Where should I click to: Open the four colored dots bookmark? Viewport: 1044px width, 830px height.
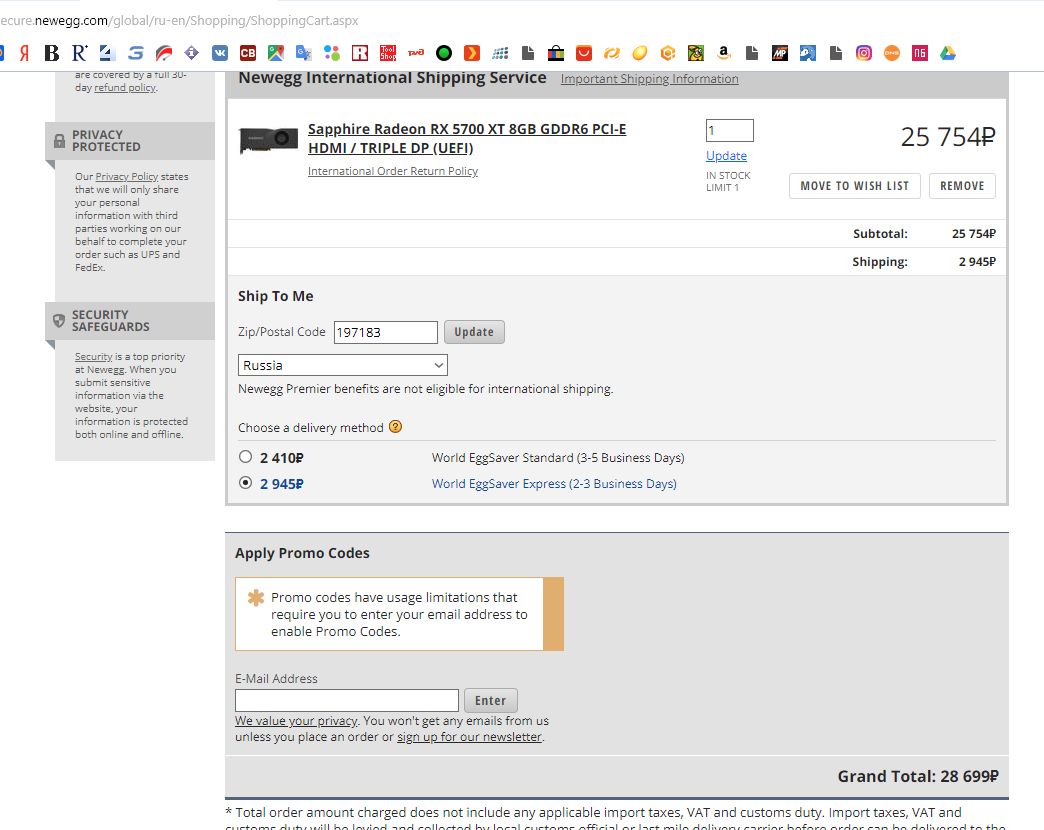(x=332, y=53)
